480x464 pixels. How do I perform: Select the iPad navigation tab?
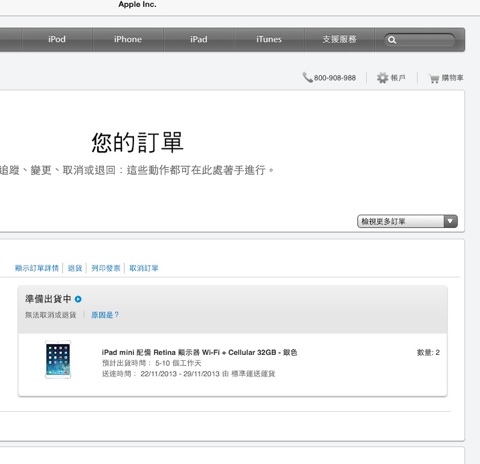[x=199, y=39]
